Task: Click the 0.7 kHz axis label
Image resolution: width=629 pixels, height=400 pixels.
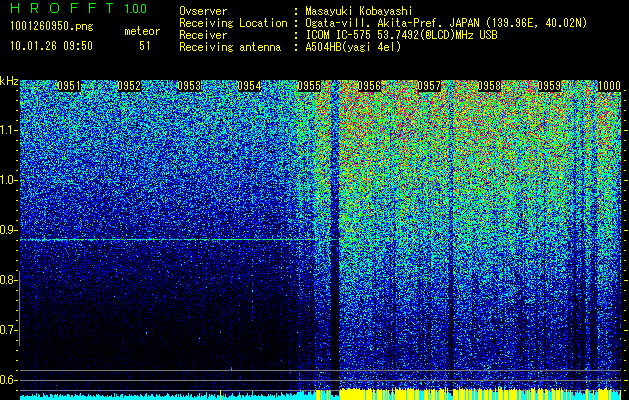Action: coord(8,330)
